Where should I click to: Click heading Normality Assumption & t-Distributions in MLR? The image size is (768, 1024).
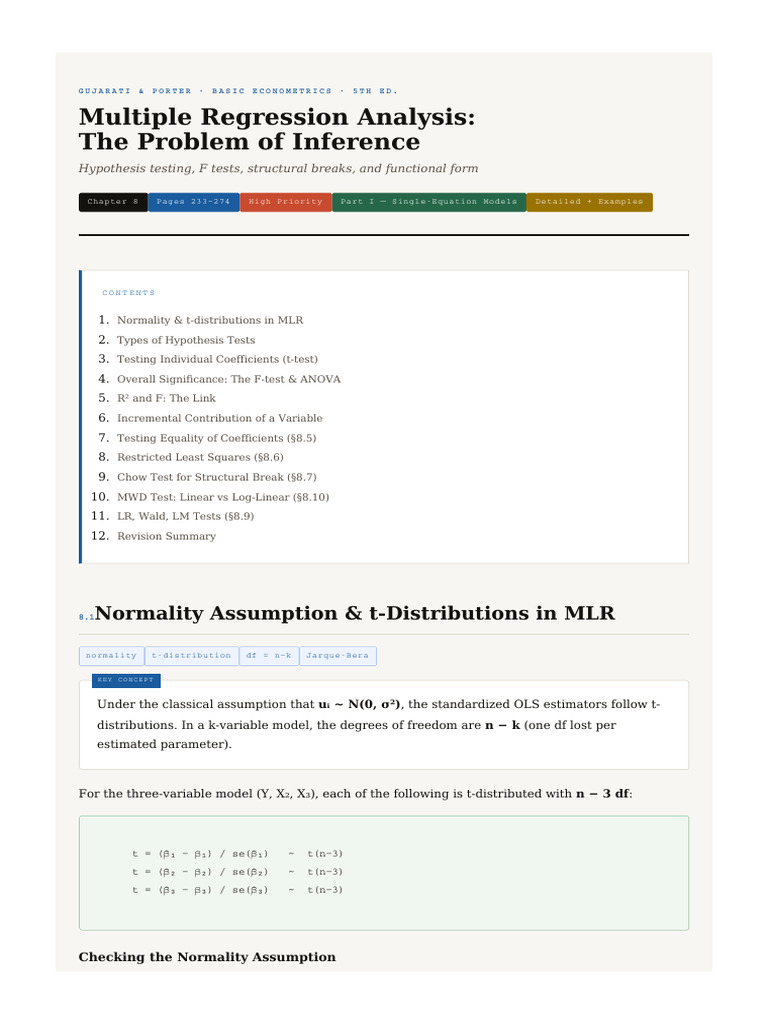pos(355,613)
